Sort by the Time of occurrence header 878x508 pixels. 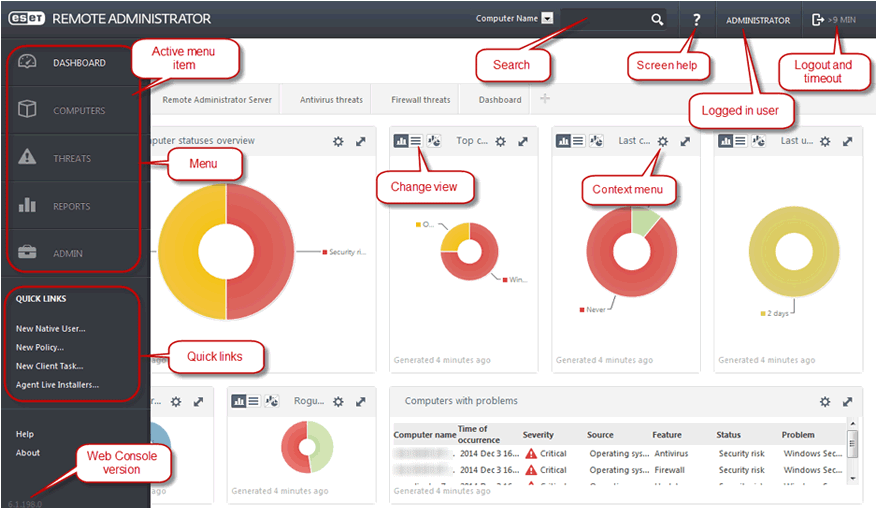click(479, 434)
